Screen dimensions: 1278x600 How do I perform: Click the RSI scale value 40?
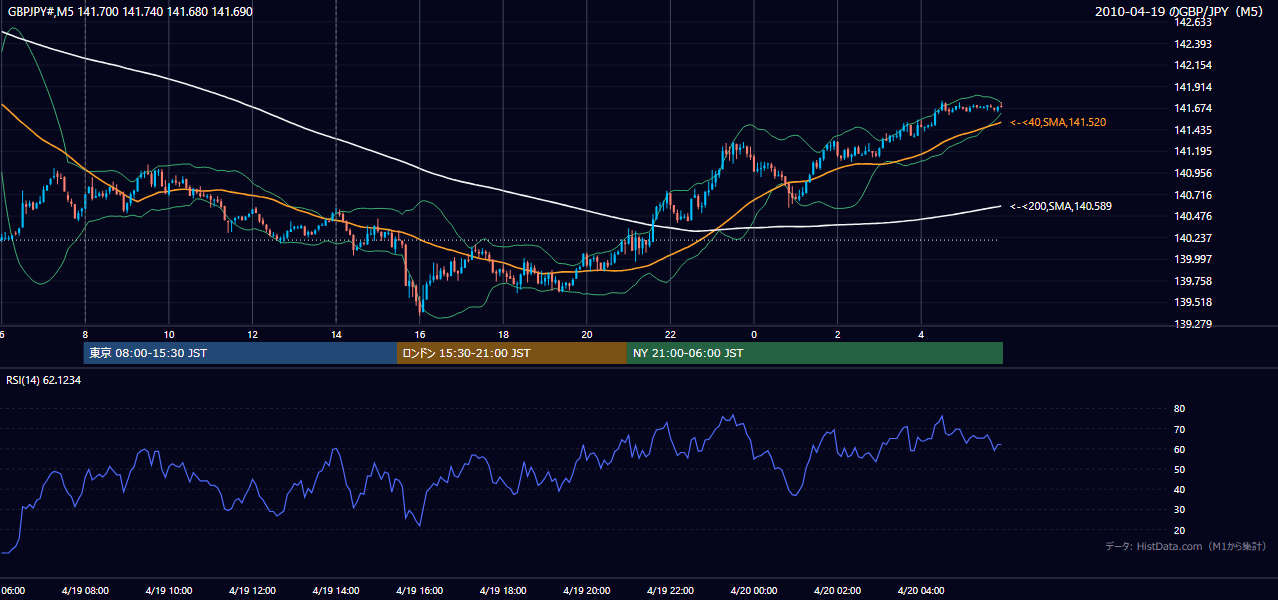(x=1179, y=489)
